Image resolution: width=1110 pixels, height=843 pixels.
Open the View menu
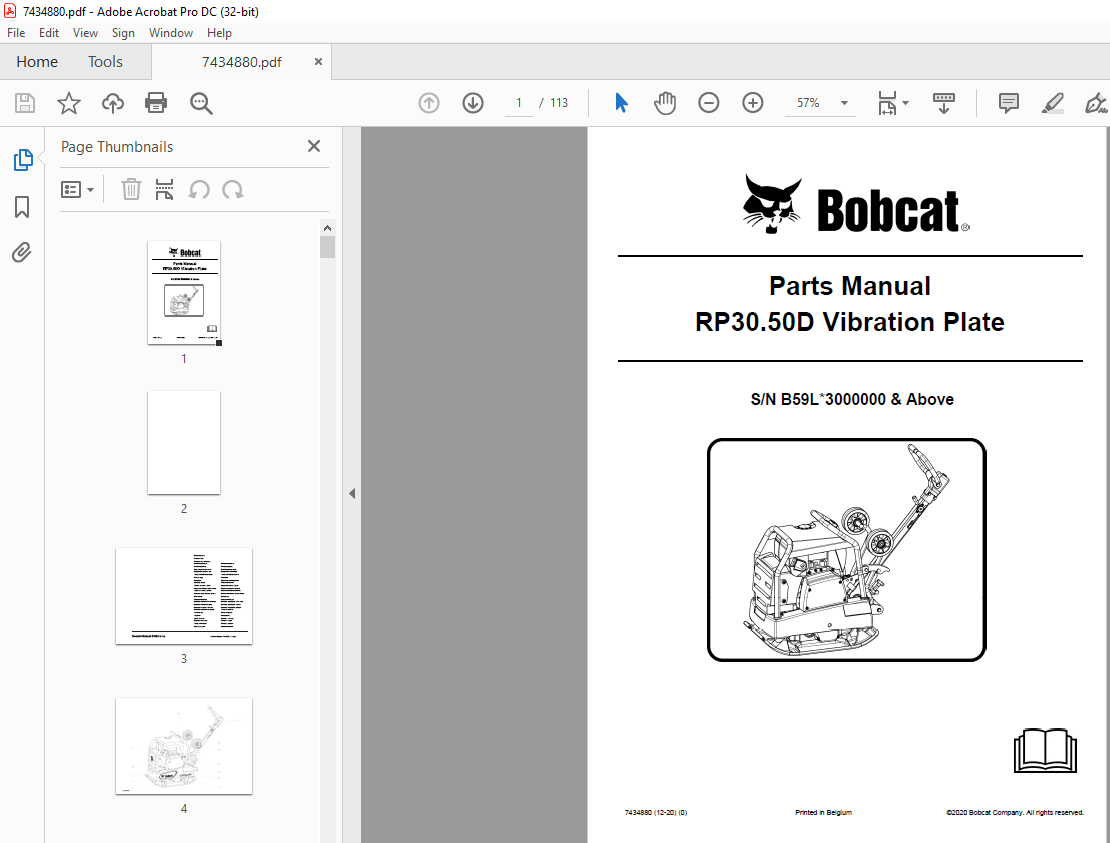[x=85, y=33]
